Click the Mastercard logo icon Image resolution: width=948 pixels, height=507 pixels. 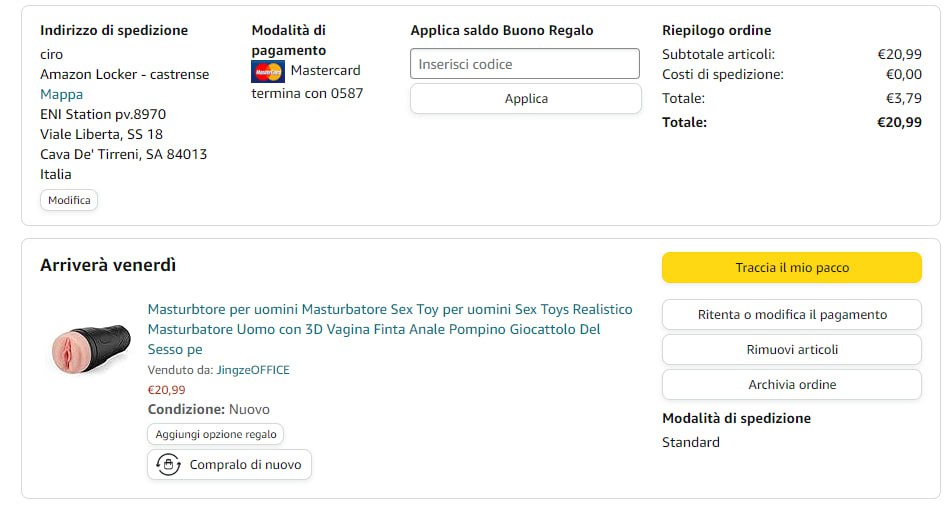pos(268,71)
